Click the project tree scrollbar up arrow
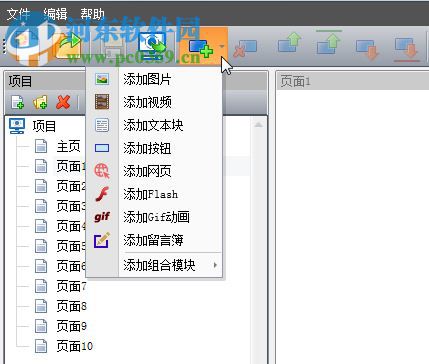This screenshot has height=364, width=429. click(258, 125)
